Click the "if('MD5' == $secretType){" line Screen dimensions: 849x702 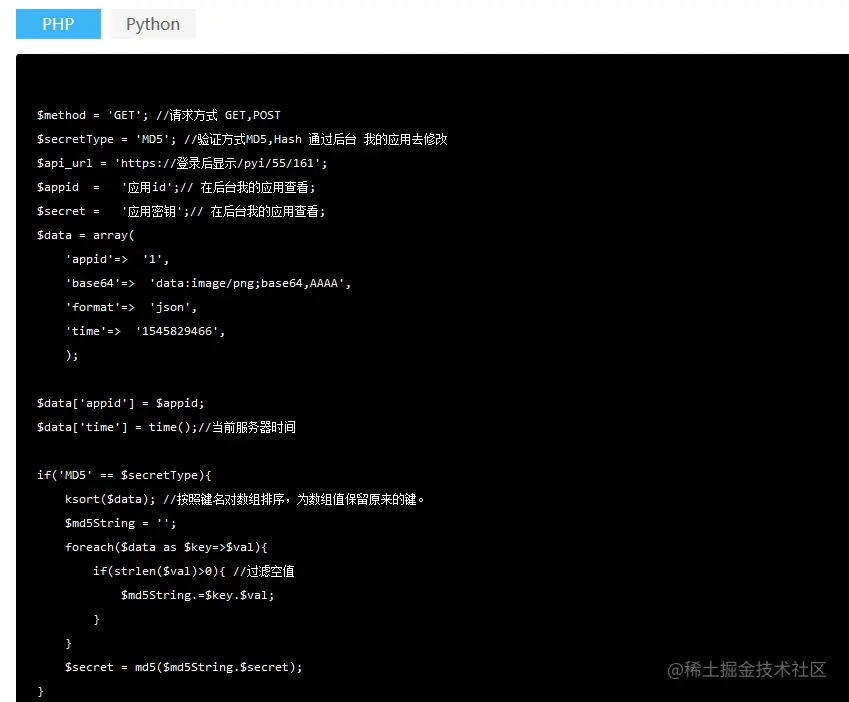pyautogui.click(x=124, y=475)
